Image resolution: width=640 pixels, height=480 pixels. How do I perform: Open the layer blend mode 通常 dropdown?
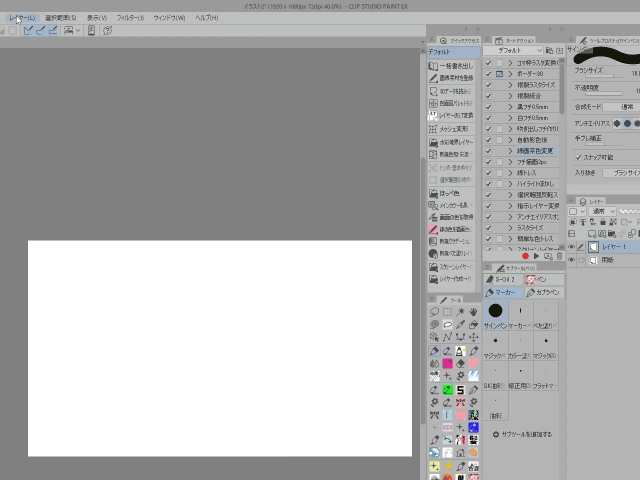602,211
